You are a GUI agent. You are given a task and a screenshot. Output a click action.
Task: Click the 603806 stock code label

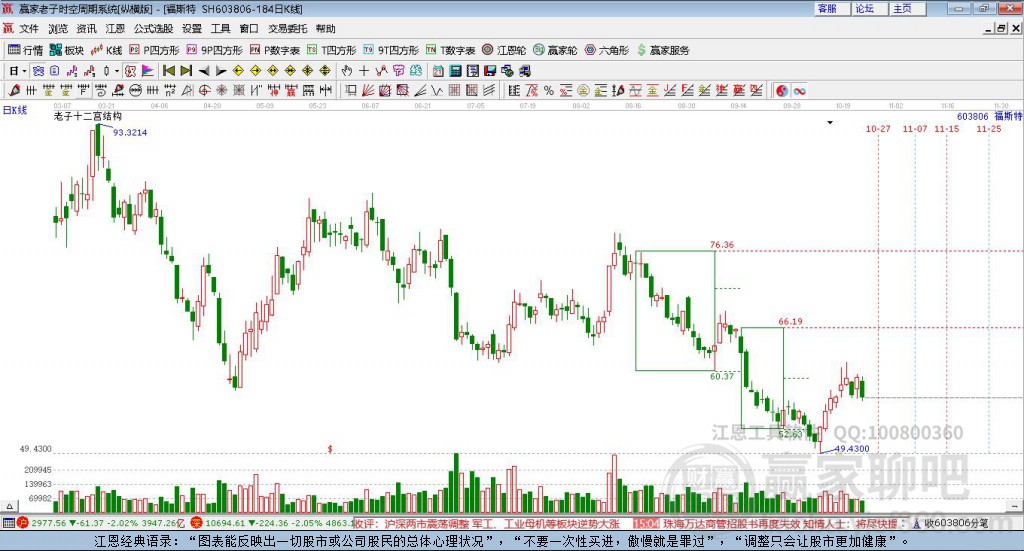(x=972, y=116)
